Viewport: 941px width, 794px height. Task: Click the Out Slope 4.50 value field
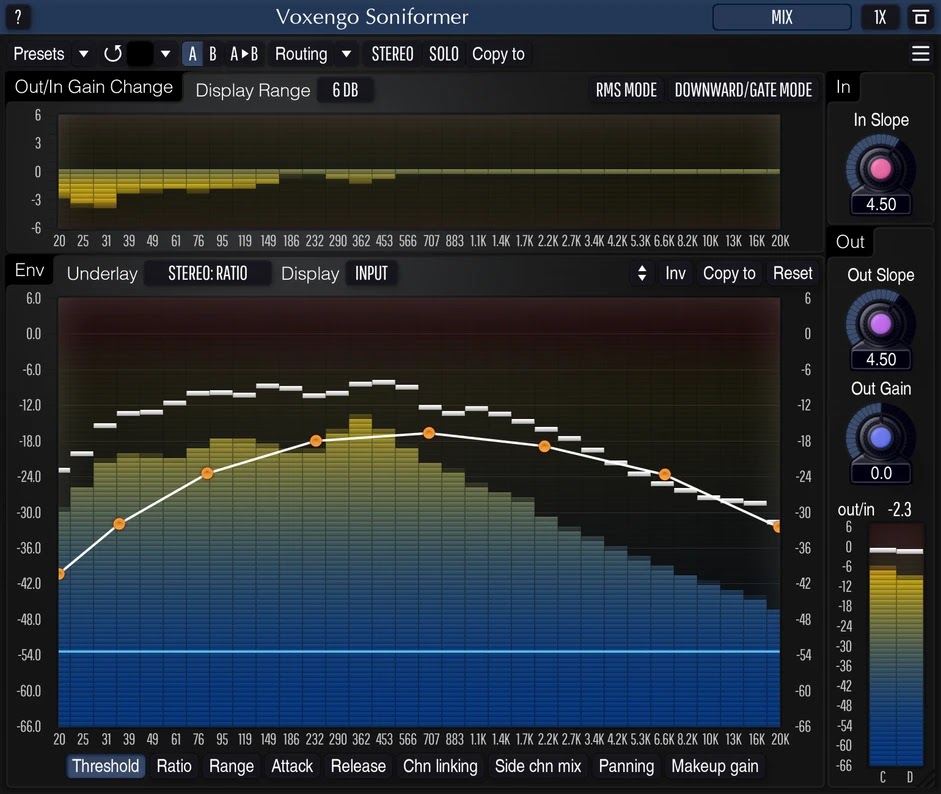pyautogui.click(x=880, y=359)
